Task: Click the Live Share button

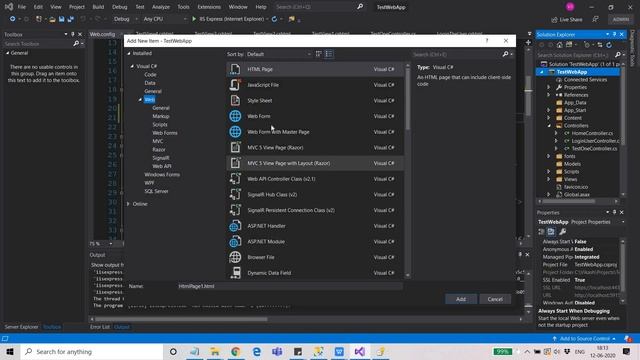Action: (x=567, y=19)
